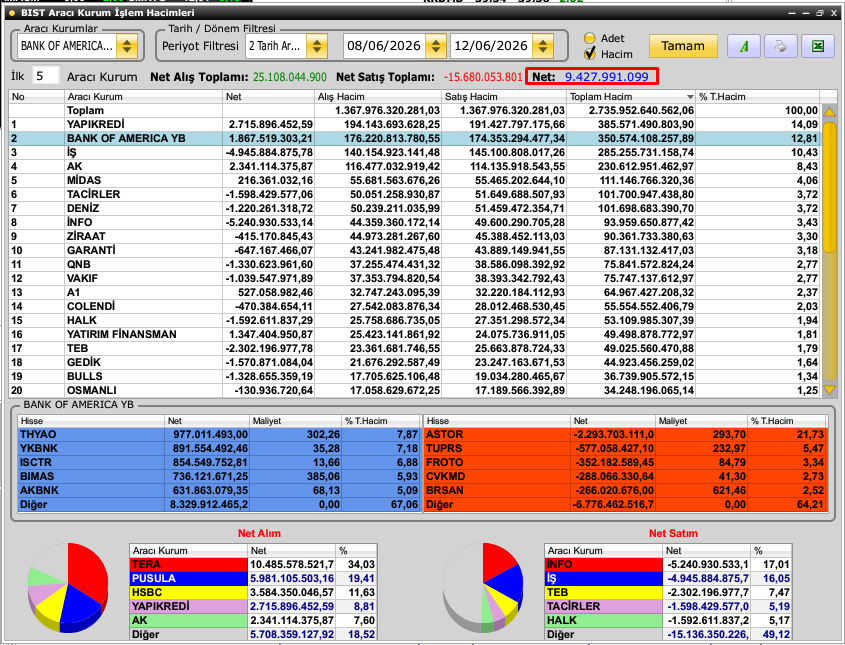Click the yellow TEB legend swatch in Net Satım
The height and width of the screenshot is (645, 845).
click(604, 593)
